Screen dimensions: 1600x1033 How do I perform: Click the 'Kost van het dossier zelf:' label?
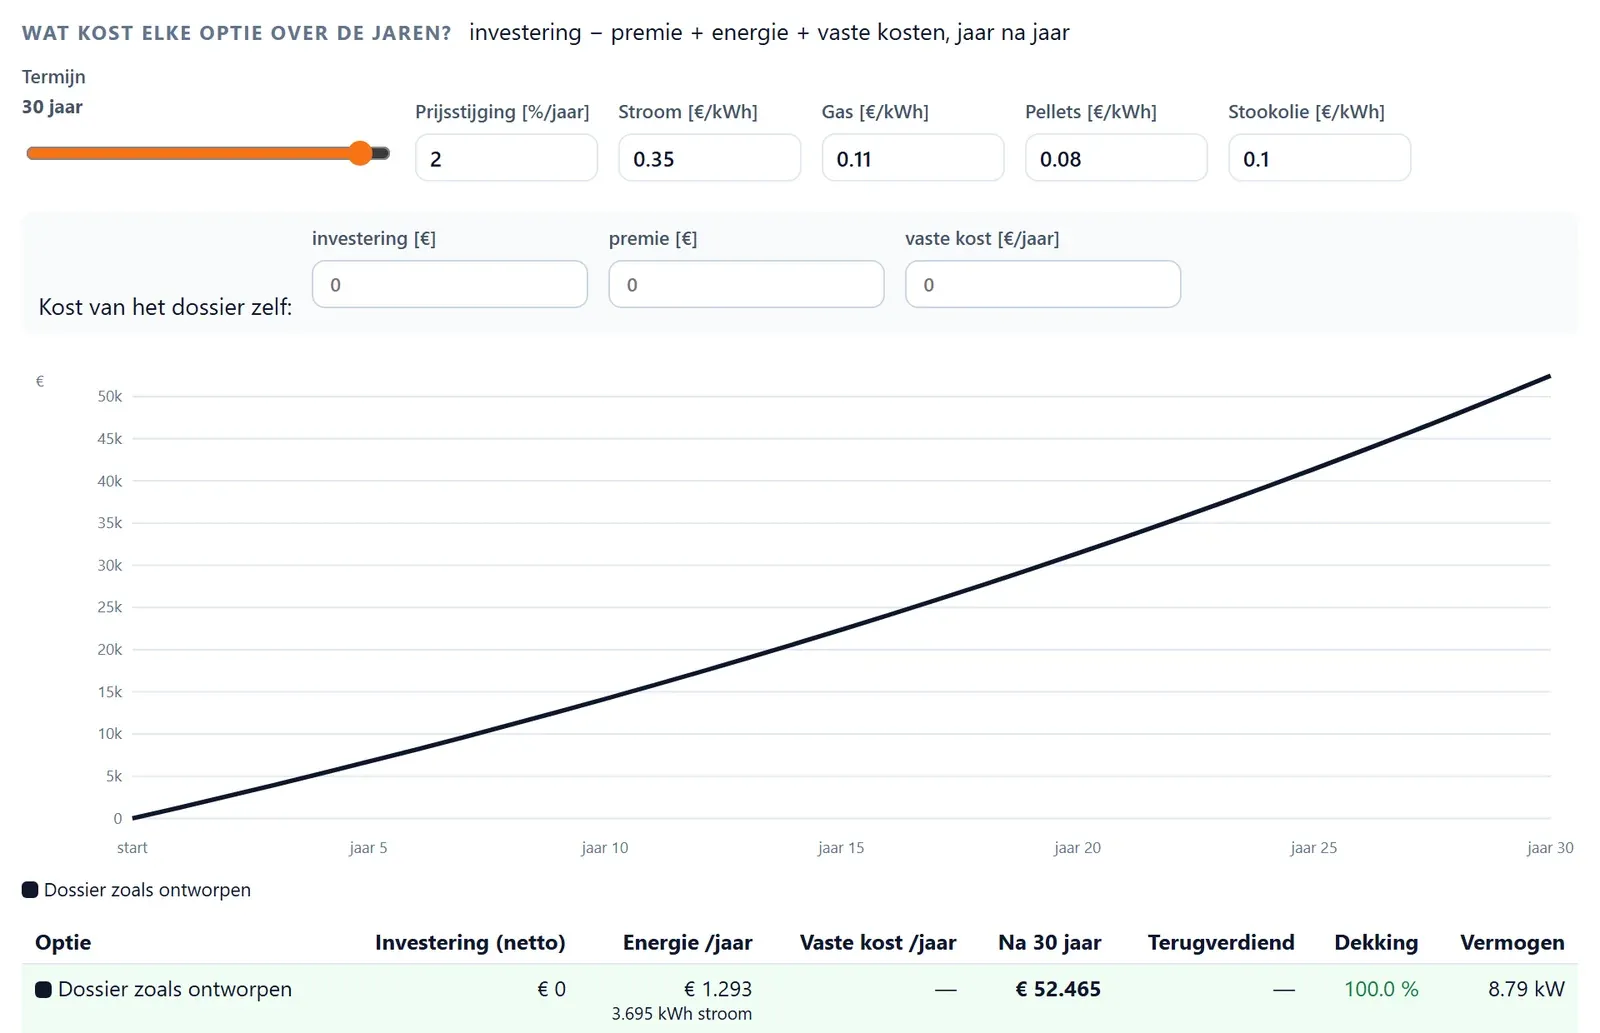point(165,307)
